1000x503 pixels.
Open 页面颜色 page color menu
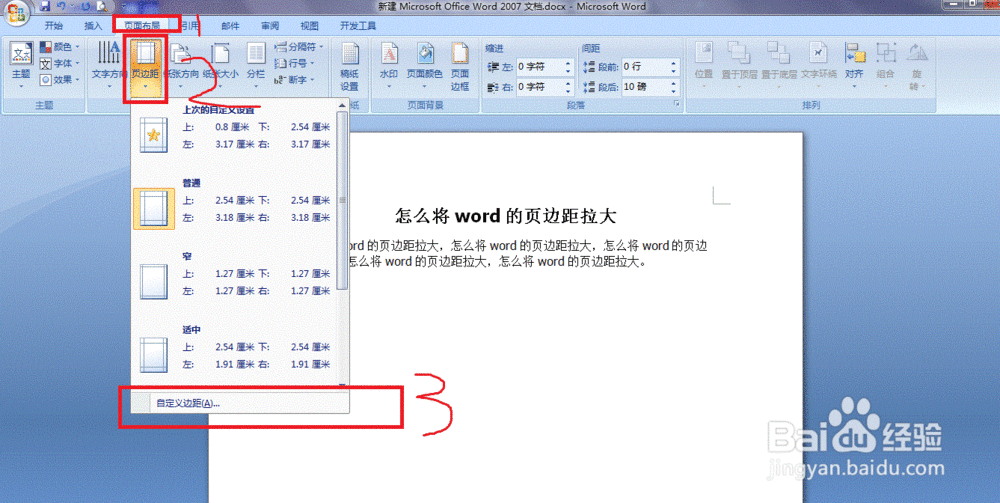coord(425,65)
